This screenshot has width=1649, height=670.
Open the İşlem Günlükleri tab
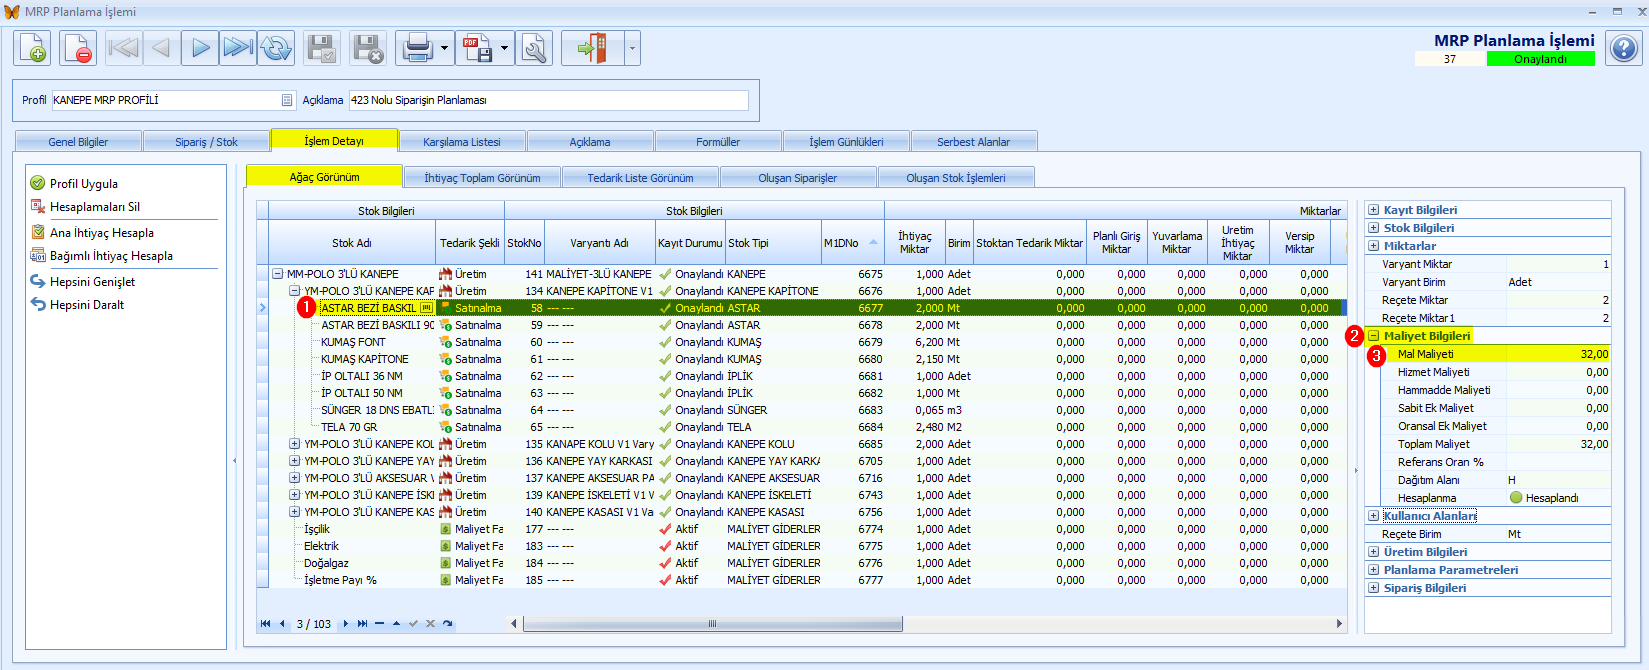tap(846, 142)
